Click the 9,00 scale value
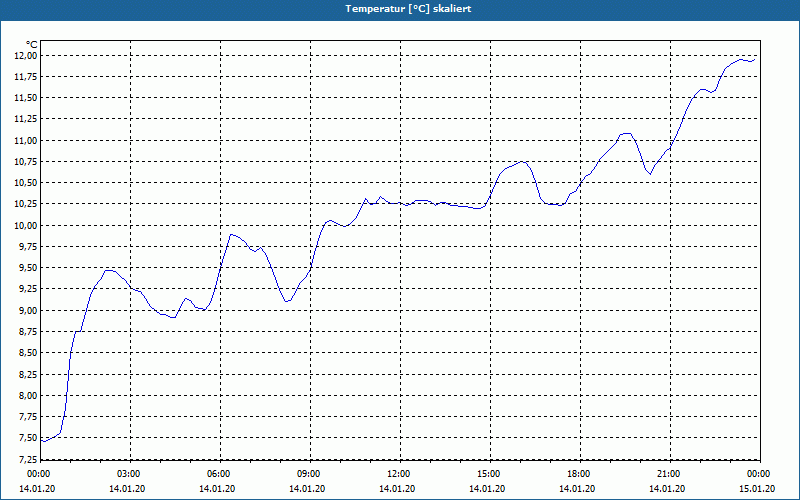The width and height of the screenshot is (800, 500). click(x=28, y=311)
